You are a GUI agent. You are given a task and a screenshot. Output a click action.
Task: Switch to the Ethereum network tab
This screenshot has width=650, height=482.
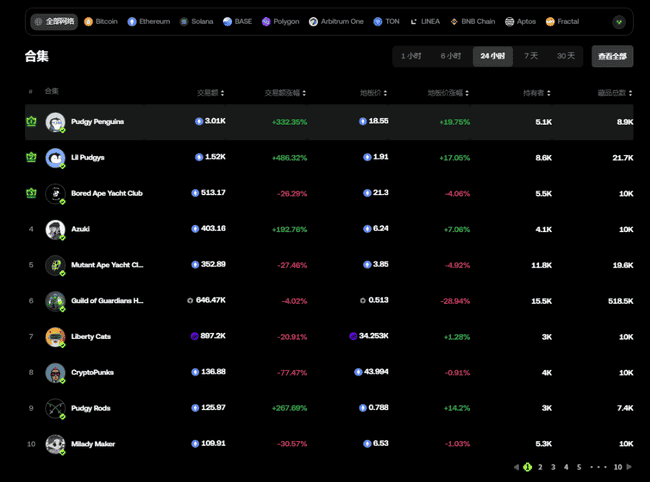pos(149,21)
